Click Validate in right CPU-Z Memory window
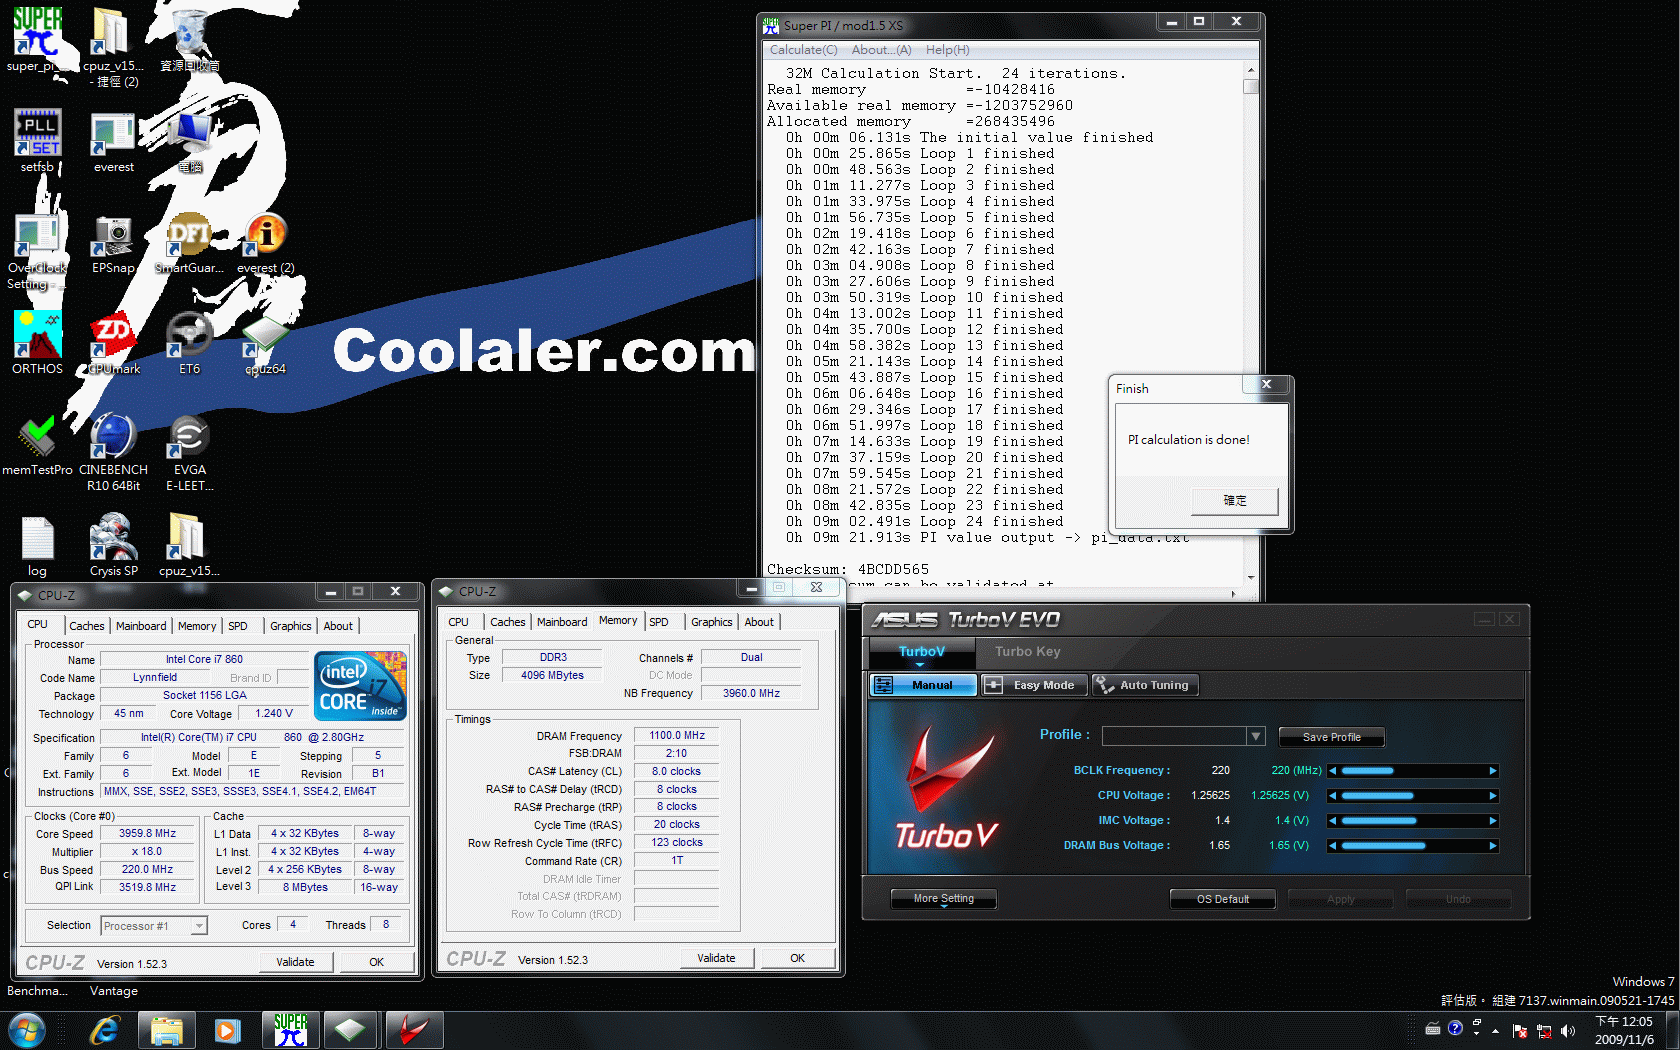1680x1050 pixels. 716,958
